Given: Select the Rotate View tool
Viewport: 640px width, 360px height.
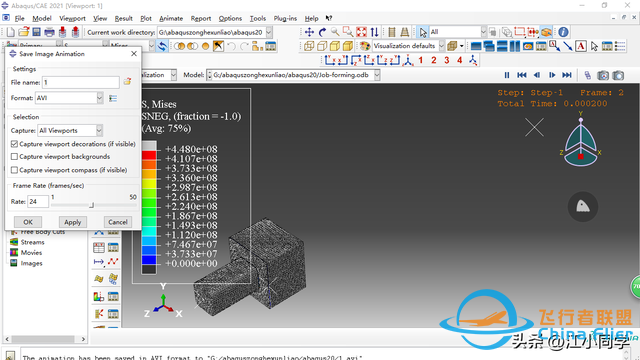Looking at the screenshot, I should coord(322,32).
